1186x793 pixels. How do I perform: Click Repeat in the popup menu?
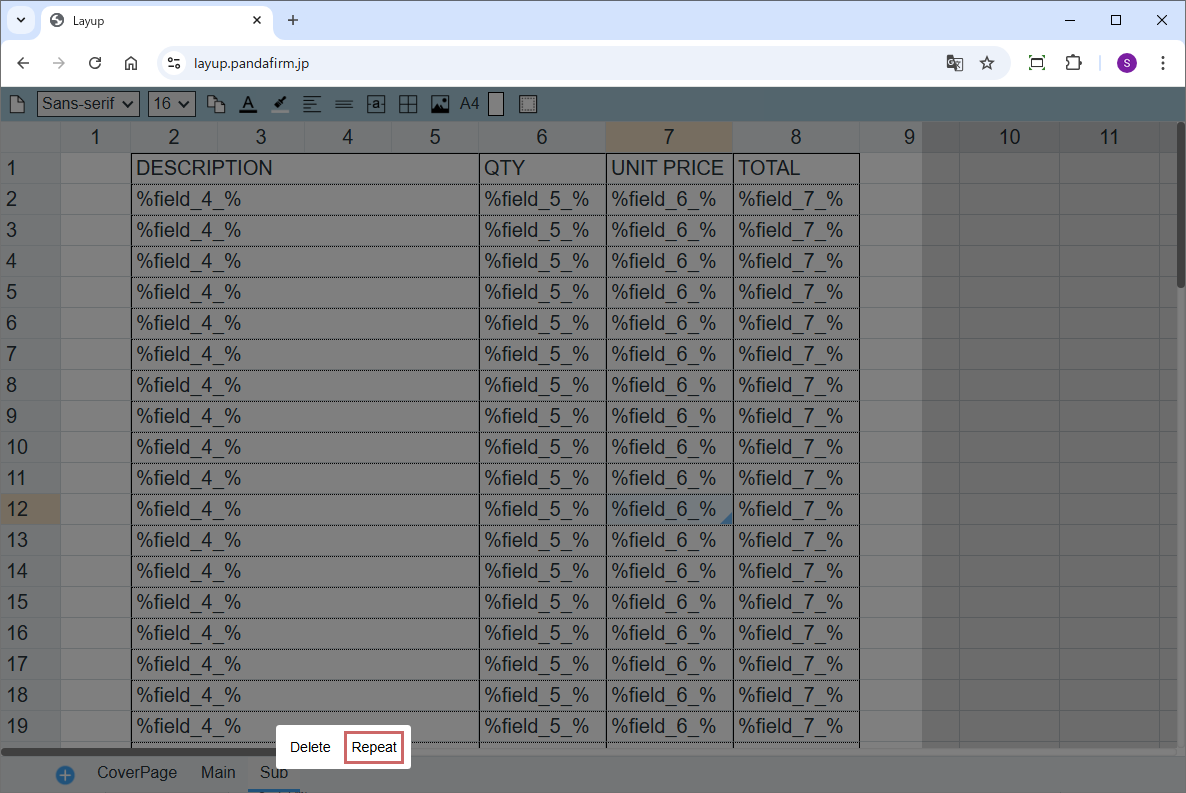374,747
